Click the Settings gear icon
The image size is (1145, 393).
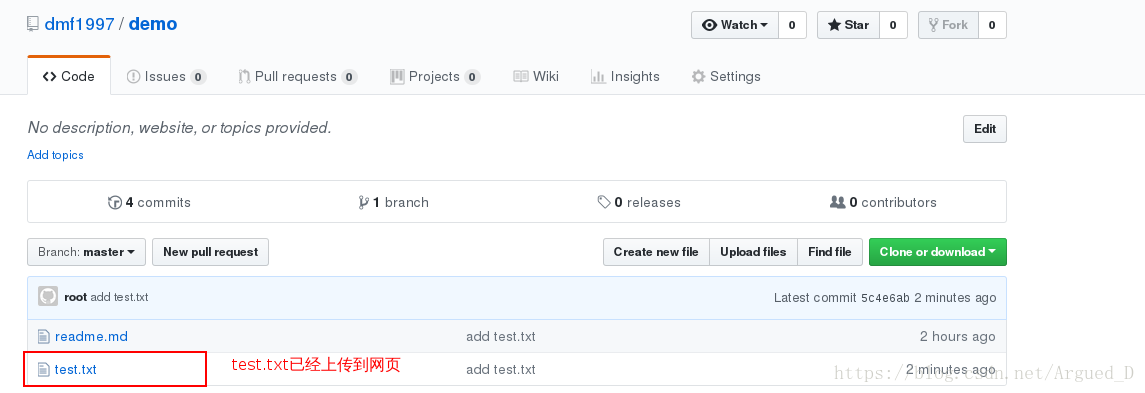[699, 77]
